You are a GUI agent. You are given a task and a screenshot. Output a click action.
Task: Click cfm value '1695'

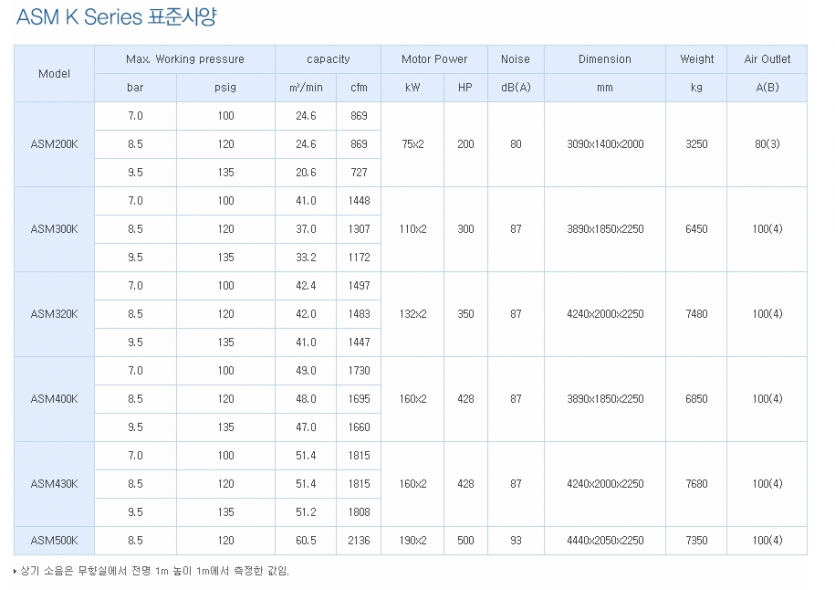click(x=359, y=399)
